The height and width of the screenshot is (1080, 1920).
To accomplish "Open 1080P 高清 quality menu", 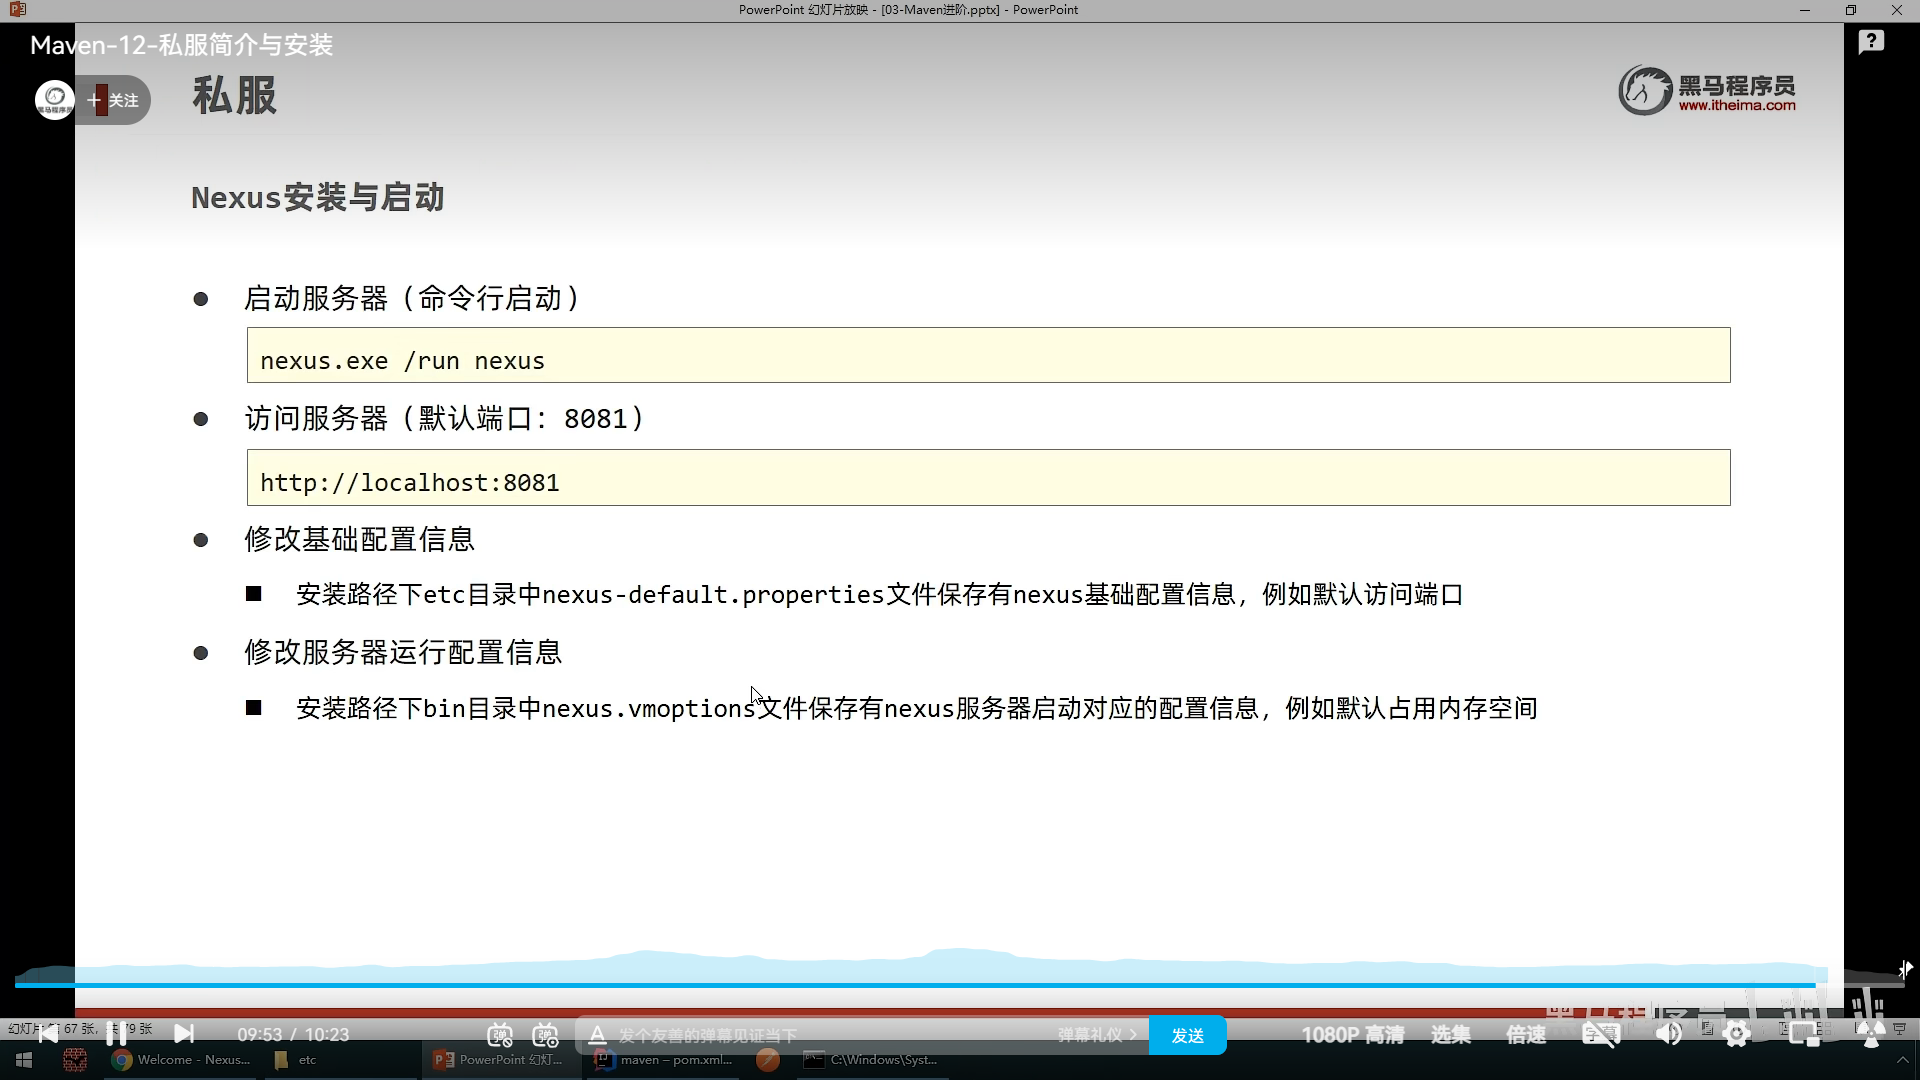I will pos(1352,1035).
